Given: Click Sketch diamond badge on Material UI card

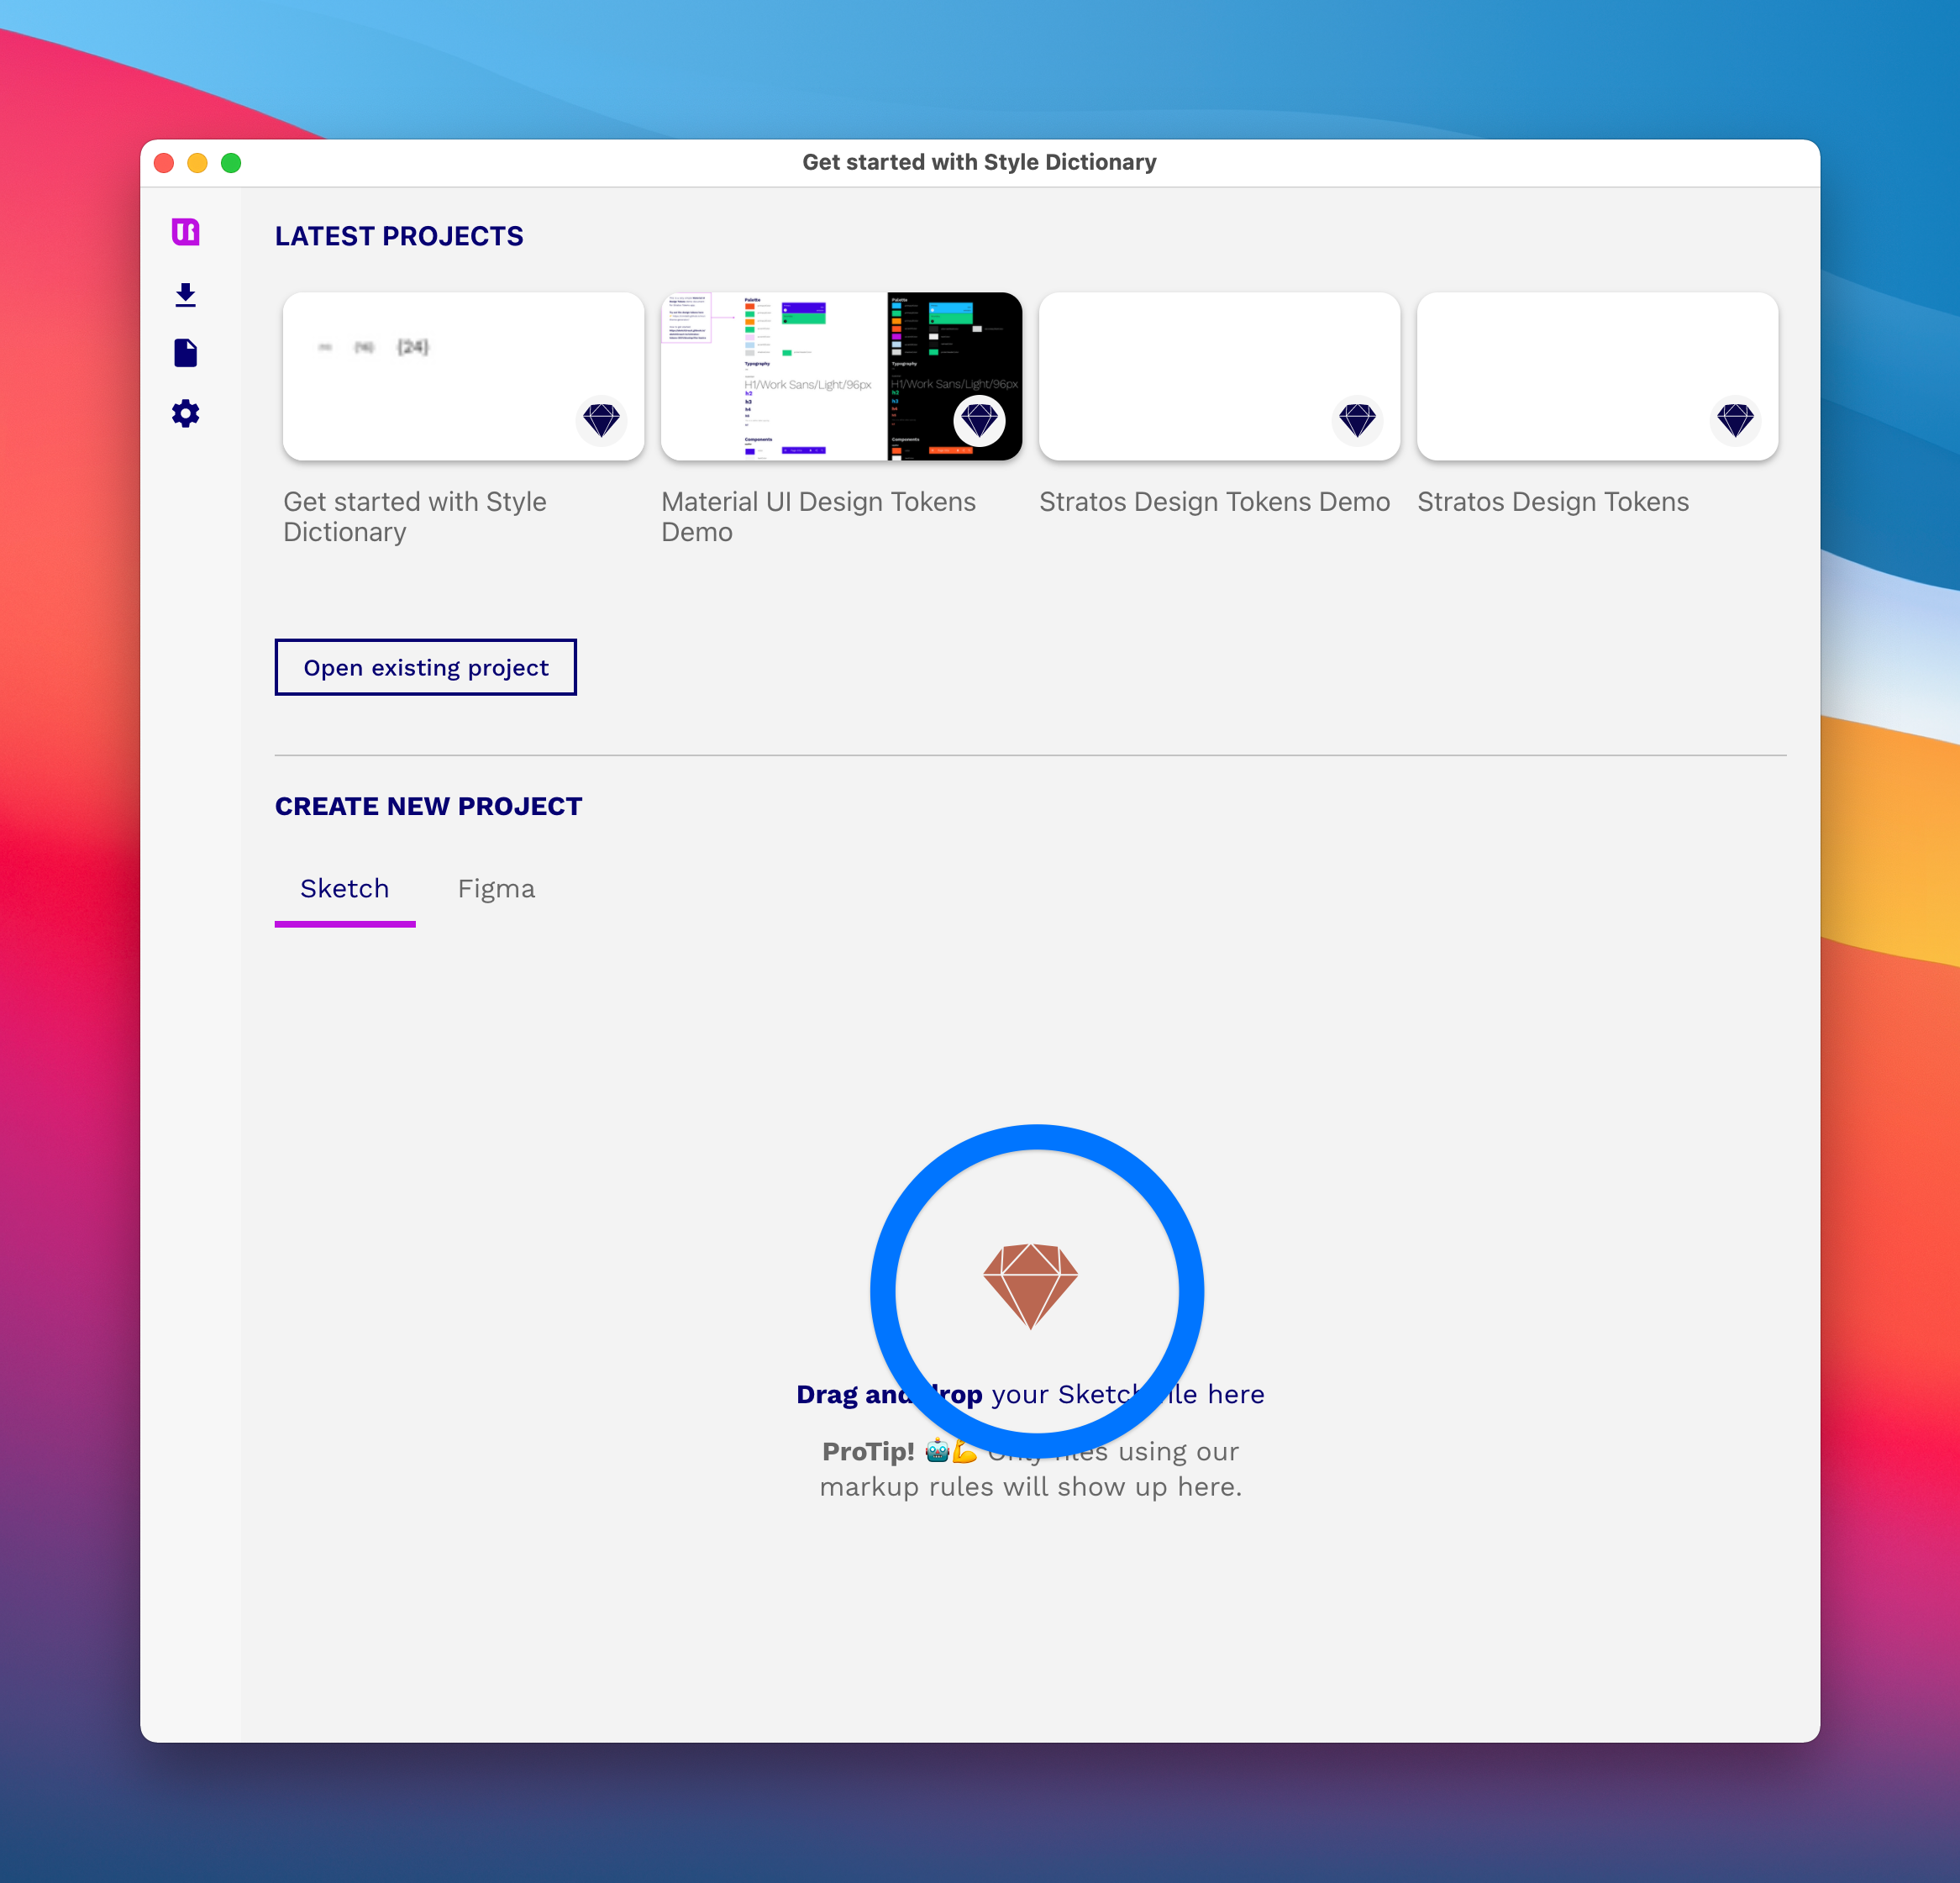Looking at the screenshot, I should [x=979, y=420].
